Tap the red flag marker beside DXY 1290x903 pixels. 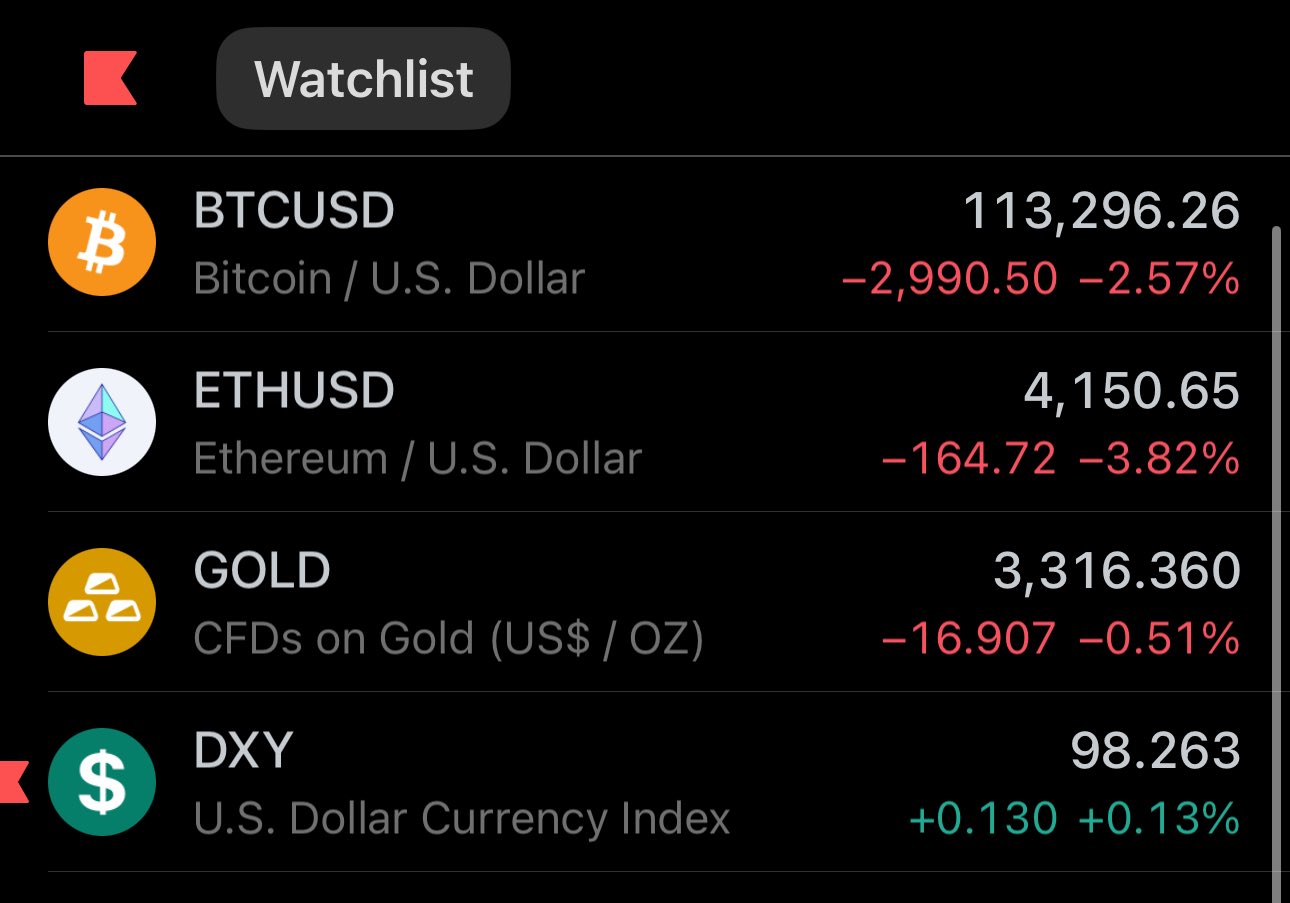click(13, 782)
